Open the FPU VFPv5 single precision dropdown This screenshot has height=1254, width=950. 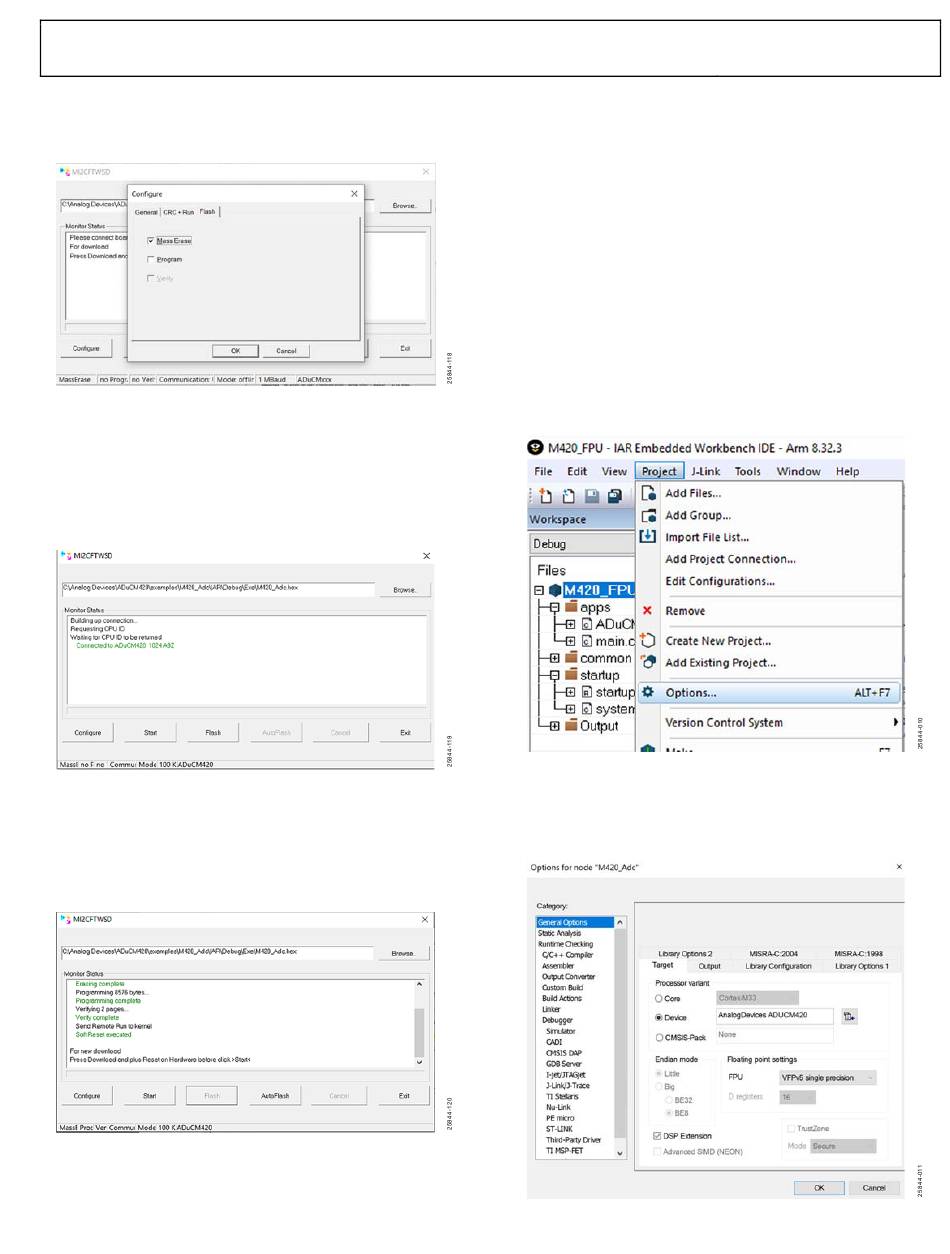point(827,1078)
